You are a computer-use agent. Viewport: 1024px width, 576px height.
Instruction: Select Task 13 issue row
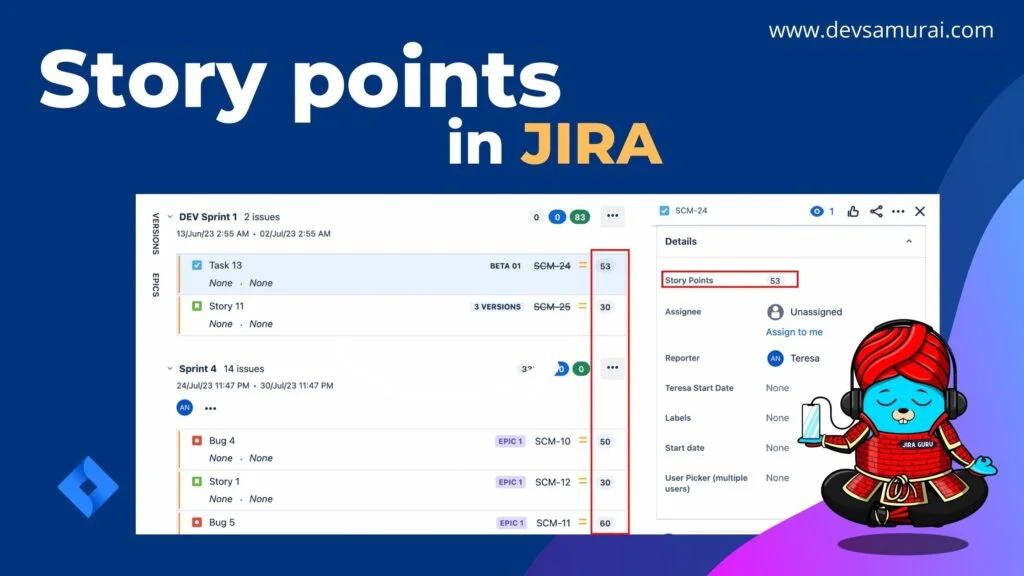402,274
